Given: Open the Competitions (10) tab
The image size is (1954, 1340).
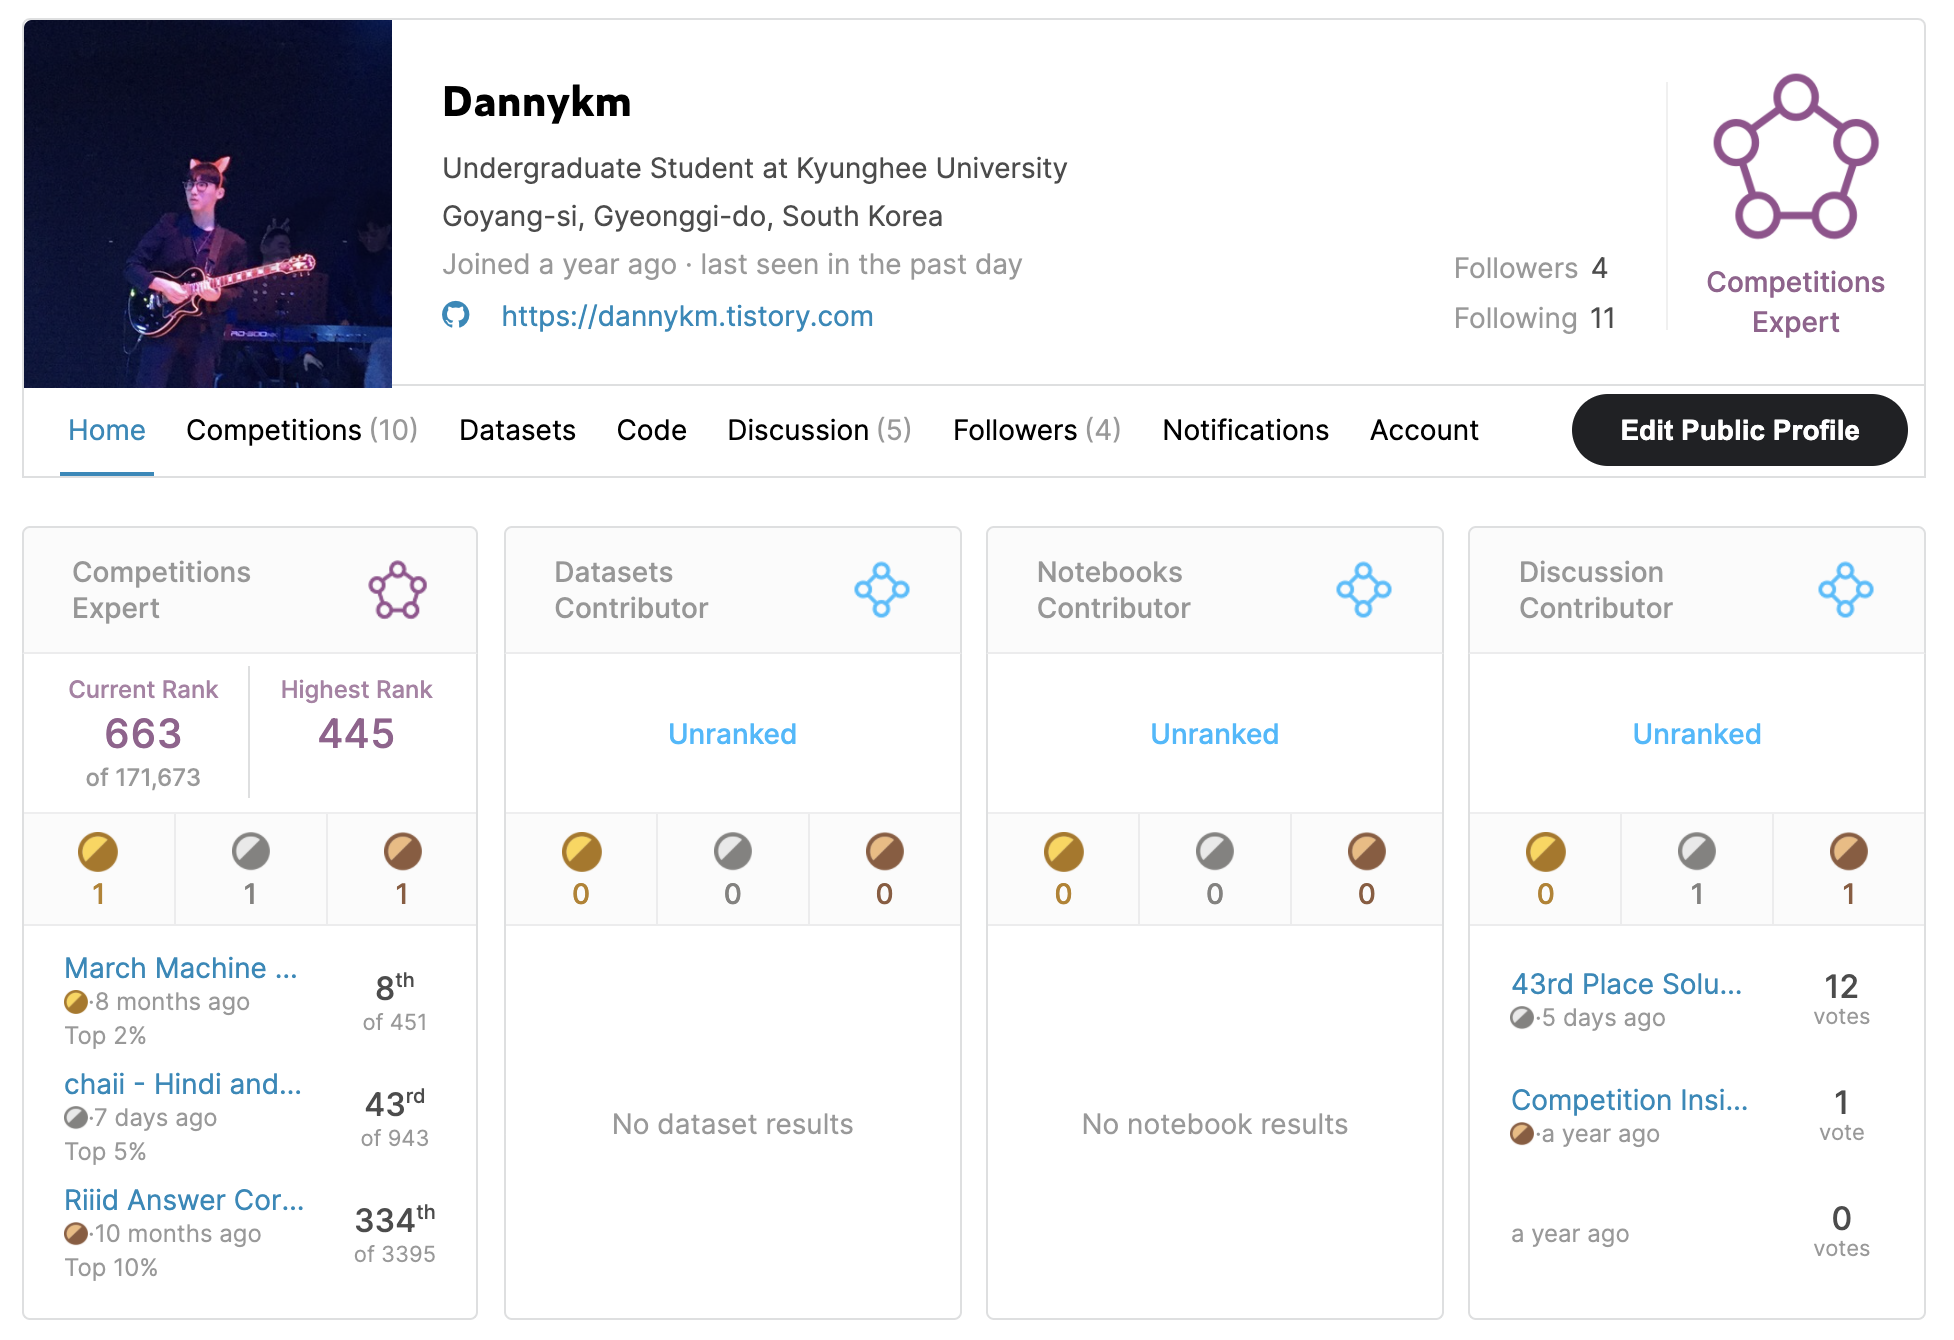Looking at the screenshot, I should click(301, 430).
